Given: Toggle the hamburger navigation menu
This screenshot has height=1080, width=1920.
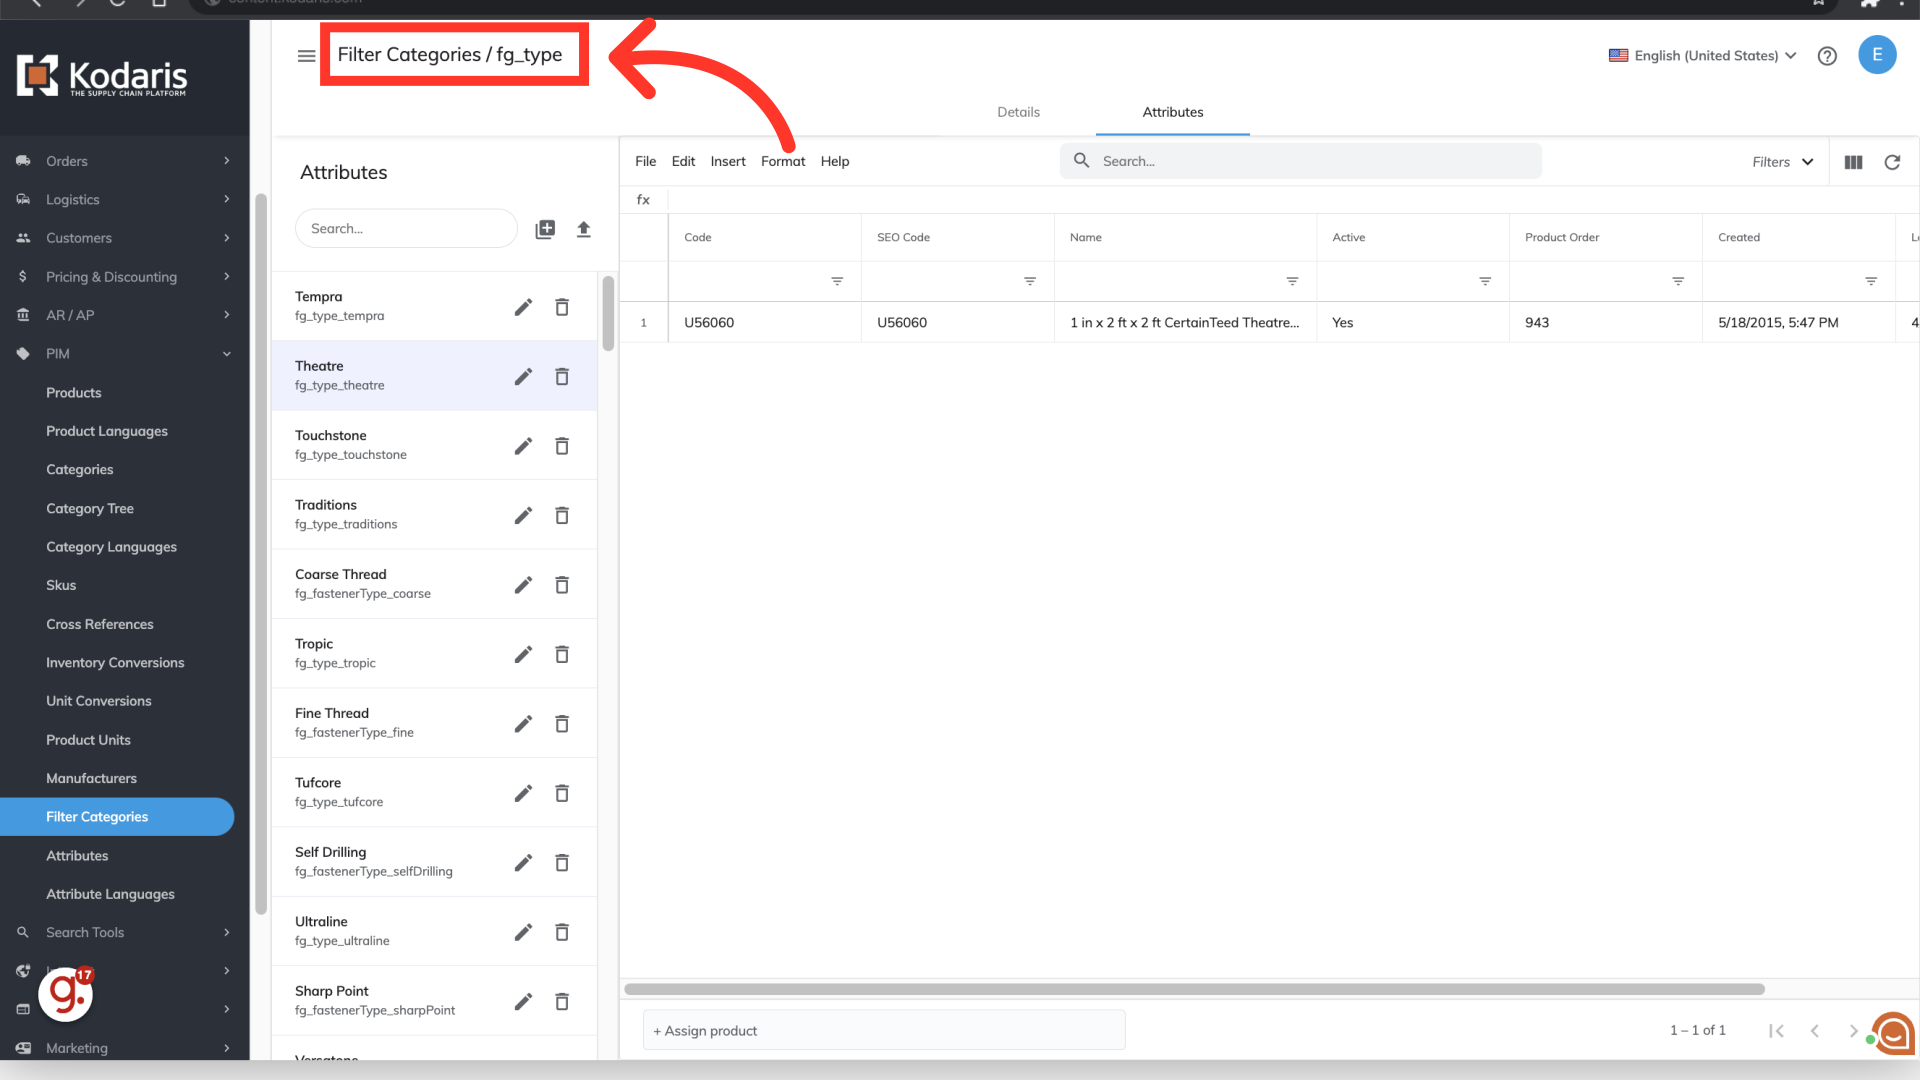Looking at the screenshot, I should pyautogui.click(x=307, y=56).
